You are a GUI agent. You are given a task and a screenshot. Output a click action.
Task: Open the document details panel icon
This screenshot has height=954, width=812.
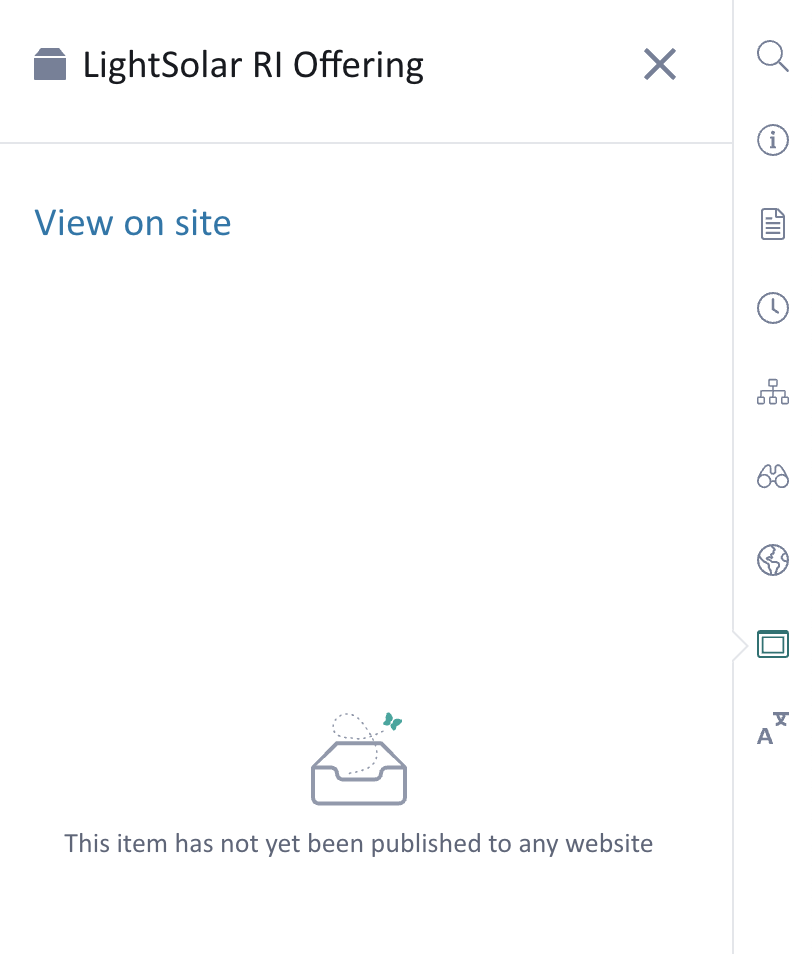click(772, 224)
